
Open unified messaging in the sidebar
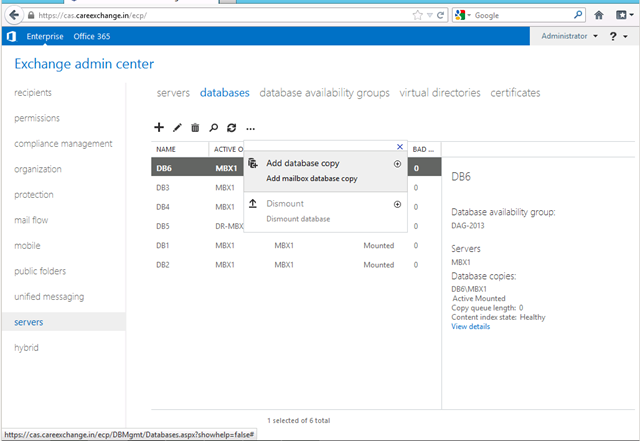click(49, 297)
